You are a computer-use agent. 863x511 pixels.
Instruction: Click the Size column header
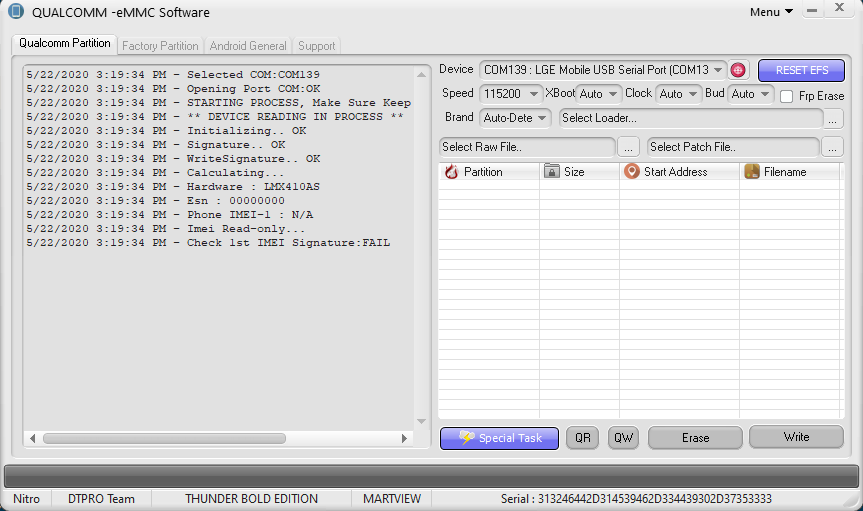[579, 172]
